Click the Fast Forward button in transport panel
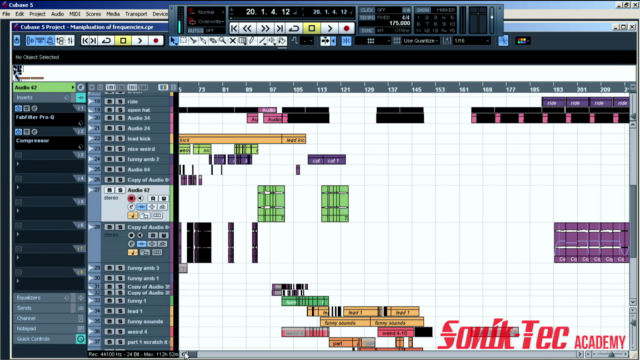This screenshot has height=360, width=640. pyautogui.click(x=265, y=28)
